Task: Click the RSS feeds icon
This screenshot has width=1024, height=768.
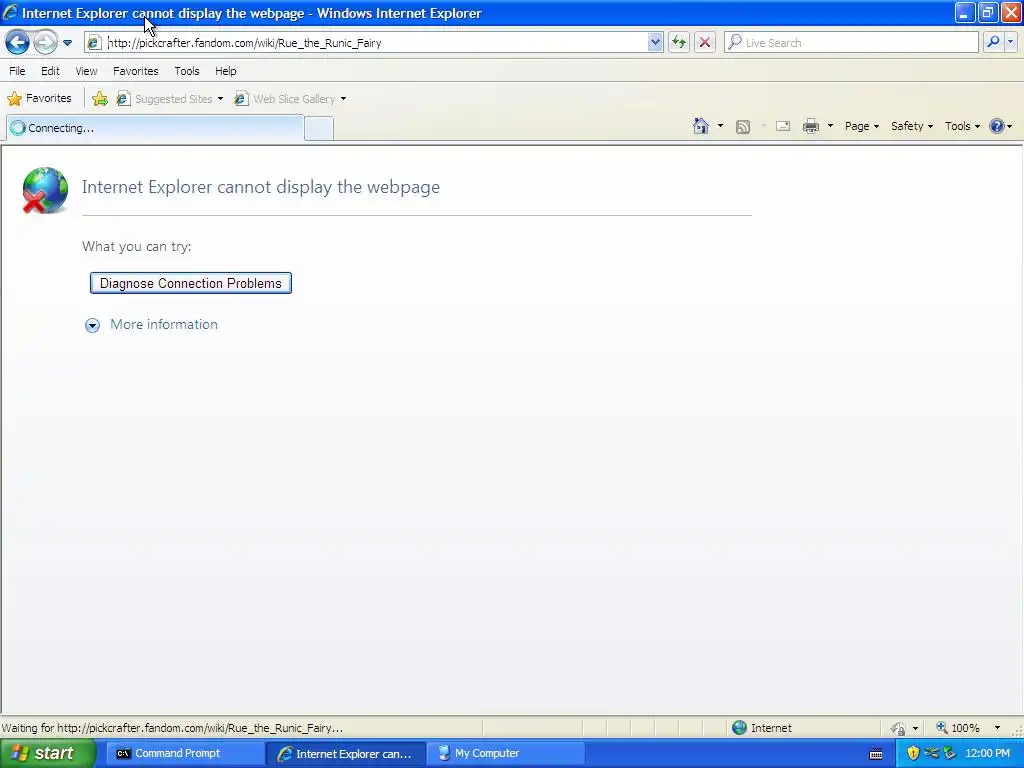Action: tap(743, 127)
